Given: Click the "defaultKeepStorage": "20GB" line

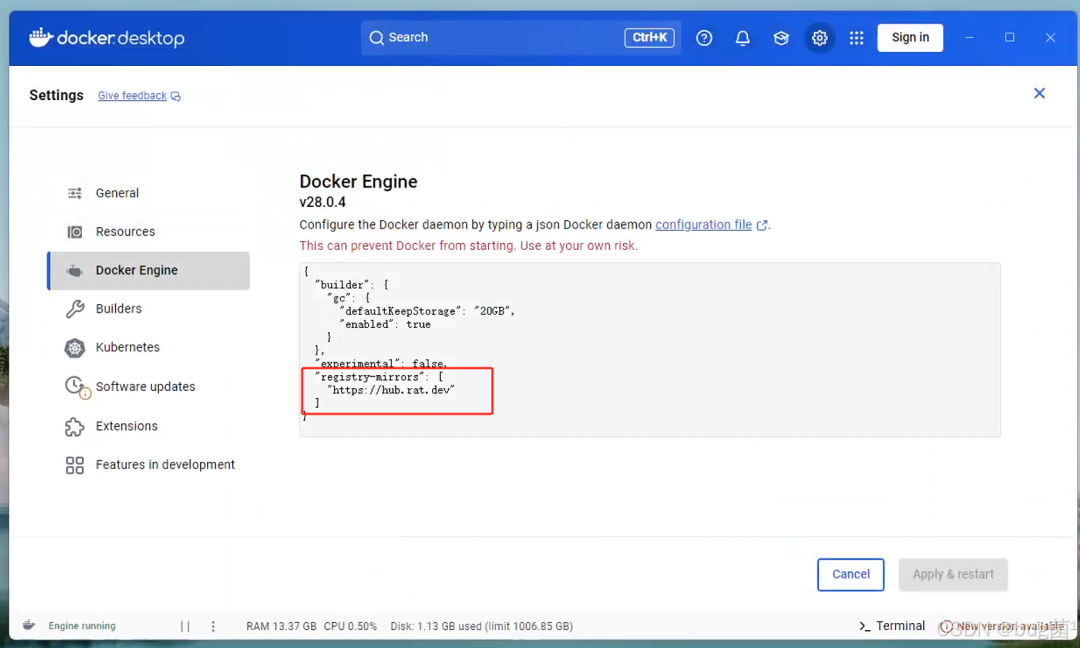Looking at the screenshot, I should pos(427,311).
